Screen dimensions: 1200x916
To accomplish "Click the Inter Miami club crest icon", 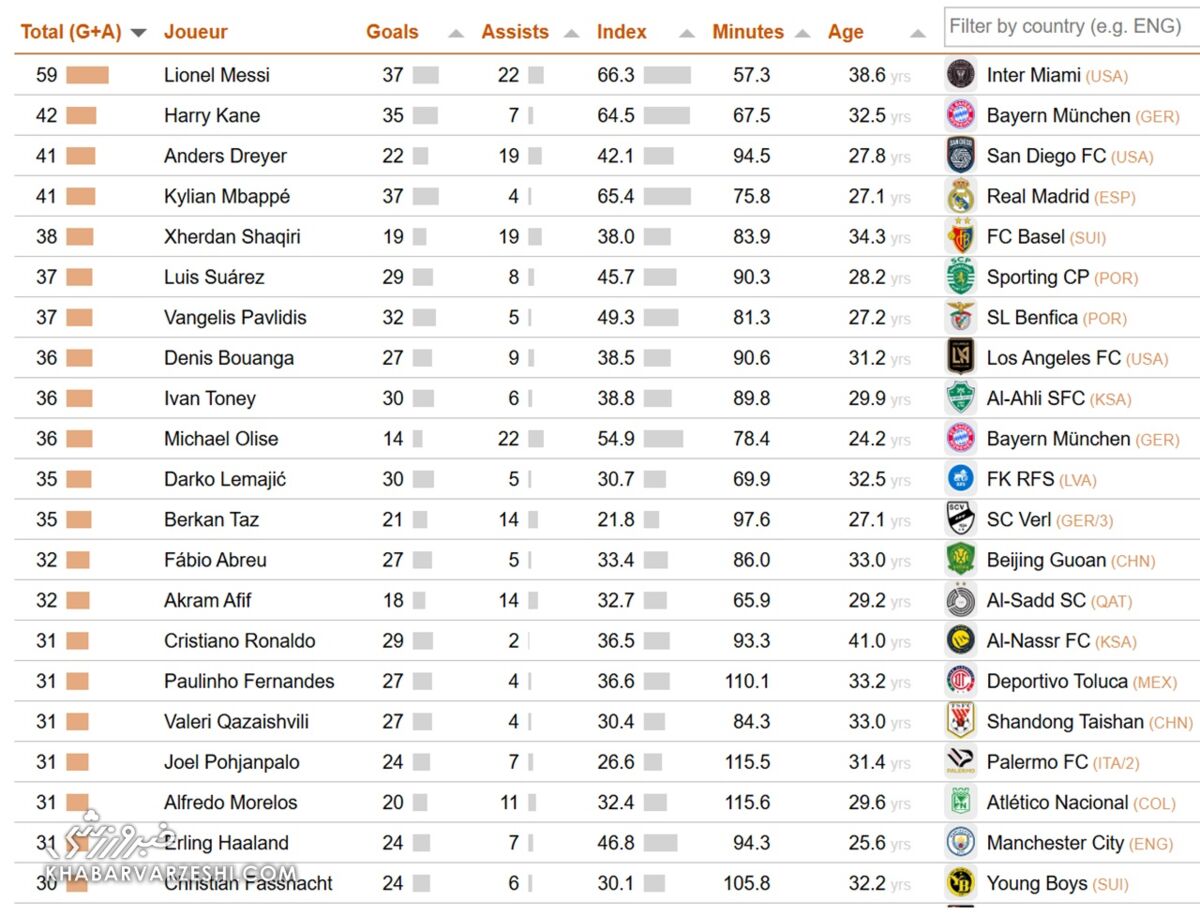I will click(960, 75).
